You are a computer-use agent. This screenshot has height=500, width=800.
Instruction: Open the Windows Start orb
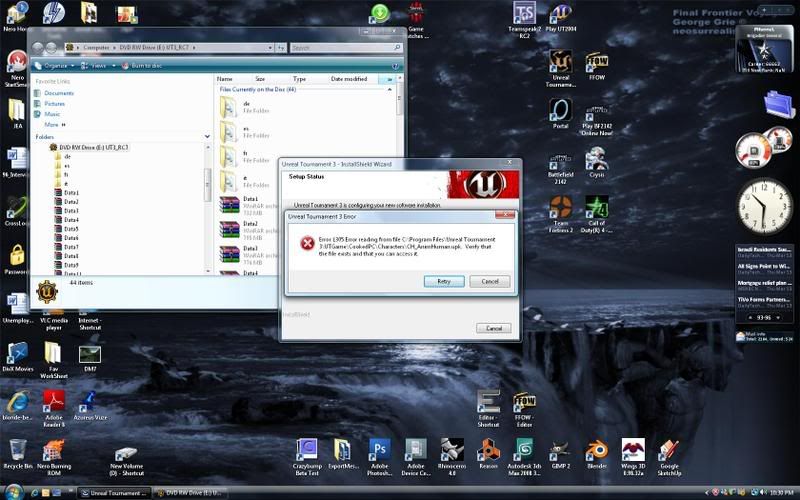coord(13,492)
